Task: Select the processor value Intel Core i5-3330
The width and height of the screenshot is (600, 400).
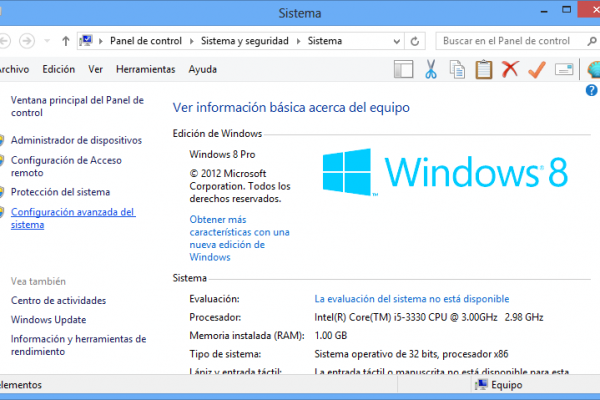Action: point(429,317)
